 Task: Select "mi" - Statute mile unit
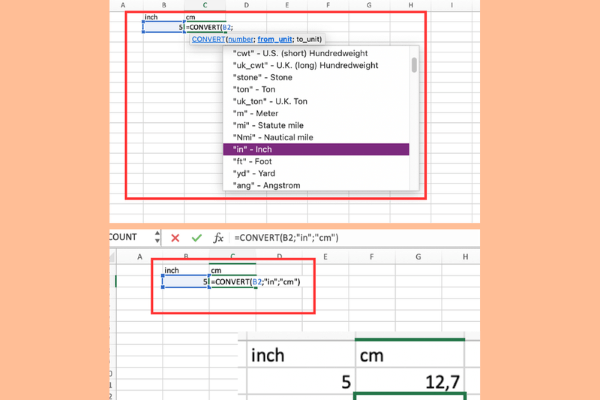point(316,126)
